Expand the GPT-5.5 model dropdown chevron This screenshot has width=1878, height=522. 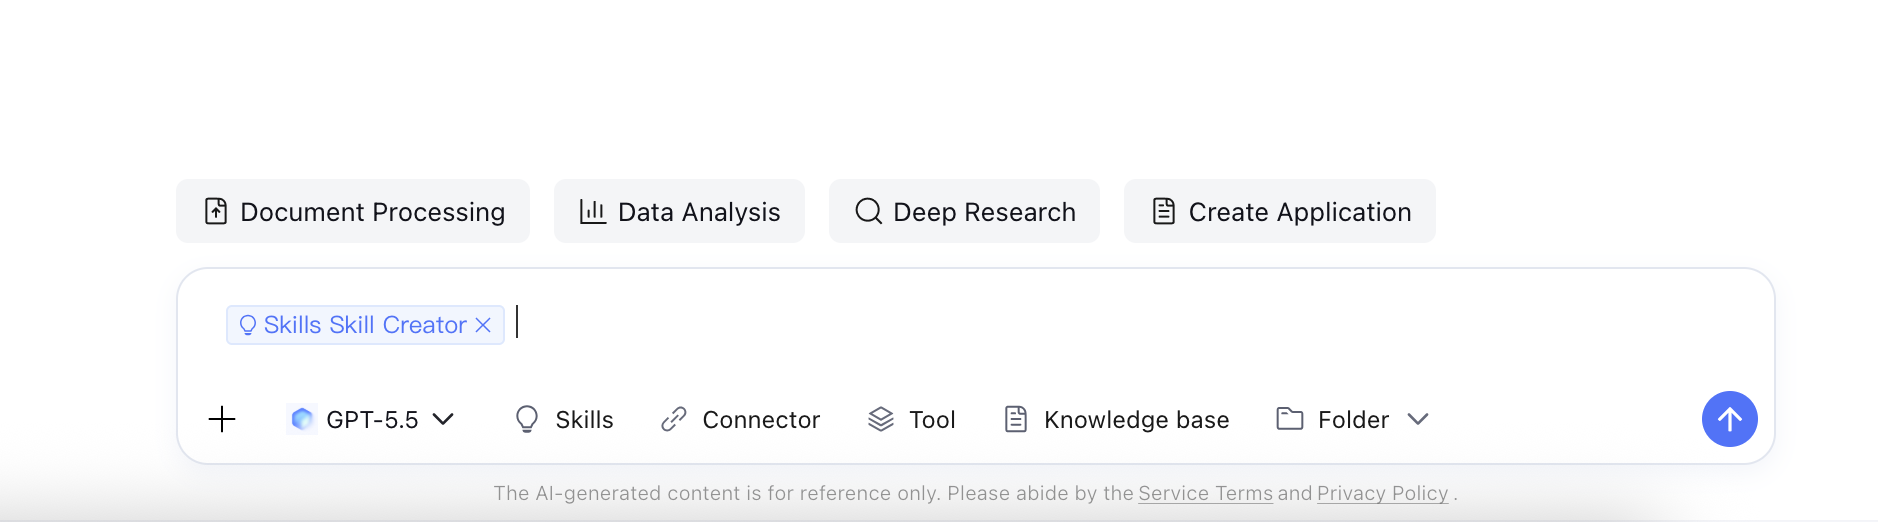coord(443,419)
